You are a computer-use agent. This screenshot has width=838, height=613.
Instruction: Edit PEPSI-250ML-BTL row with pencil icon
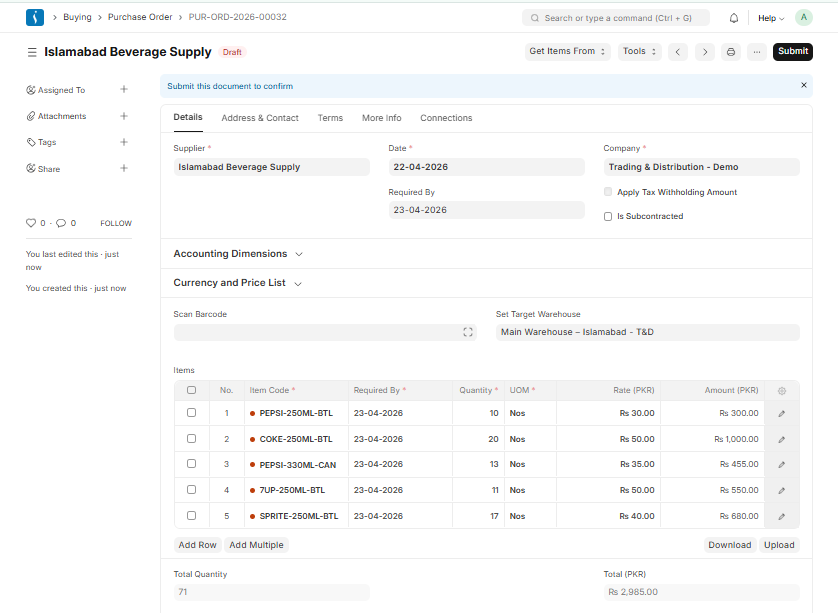point(782,413)
